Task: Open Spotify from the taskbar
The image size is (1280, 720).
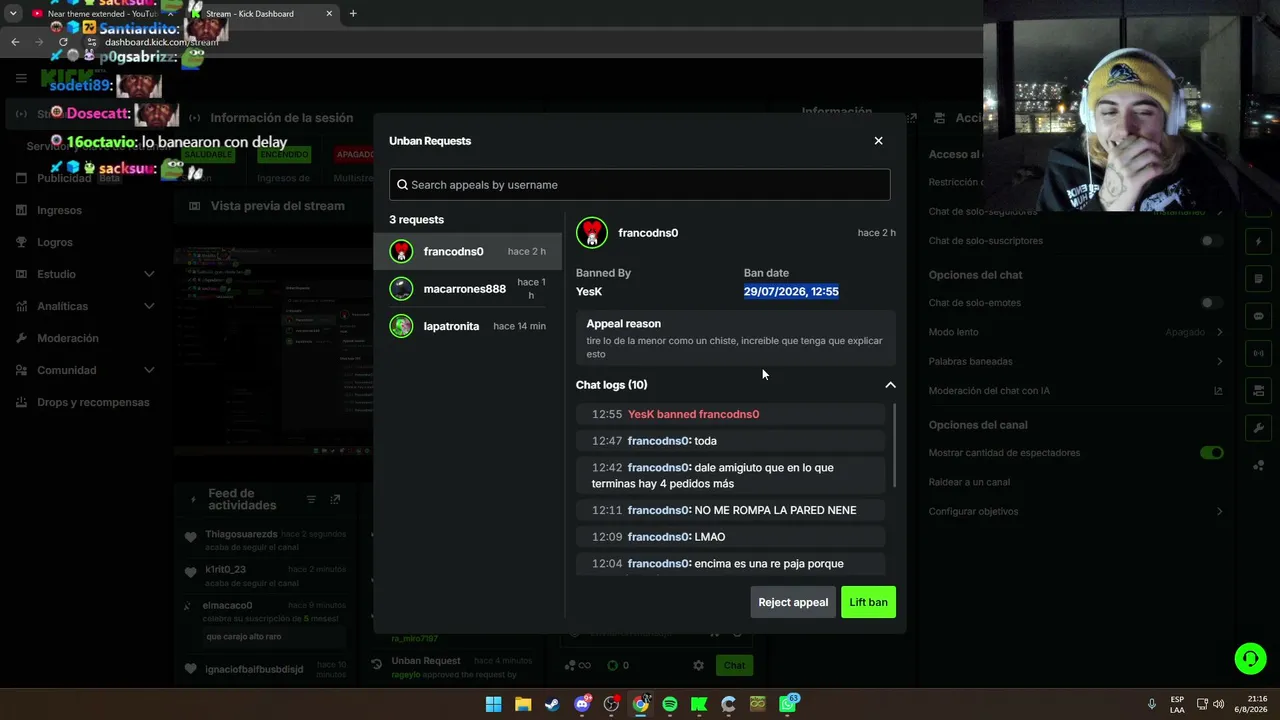Action: [670, 704]
